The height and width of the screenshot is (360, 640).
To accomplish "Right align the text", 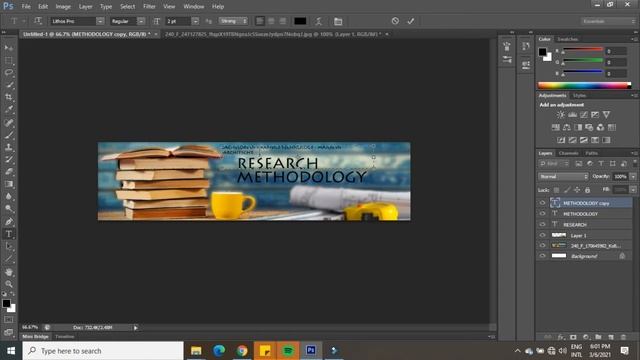I will pos(282,21).
